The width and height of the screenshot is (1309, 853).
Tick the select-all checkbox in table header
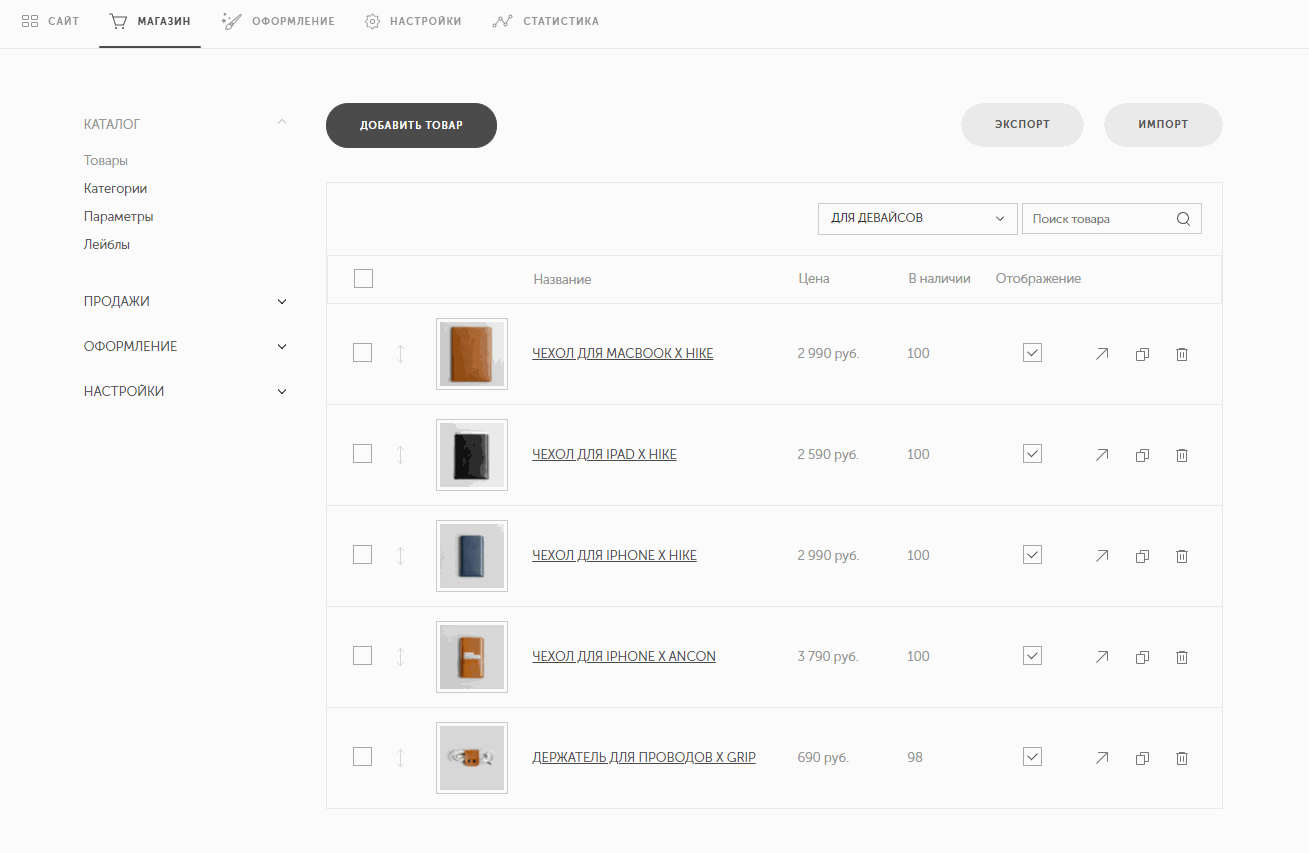[x=363, y=279]
